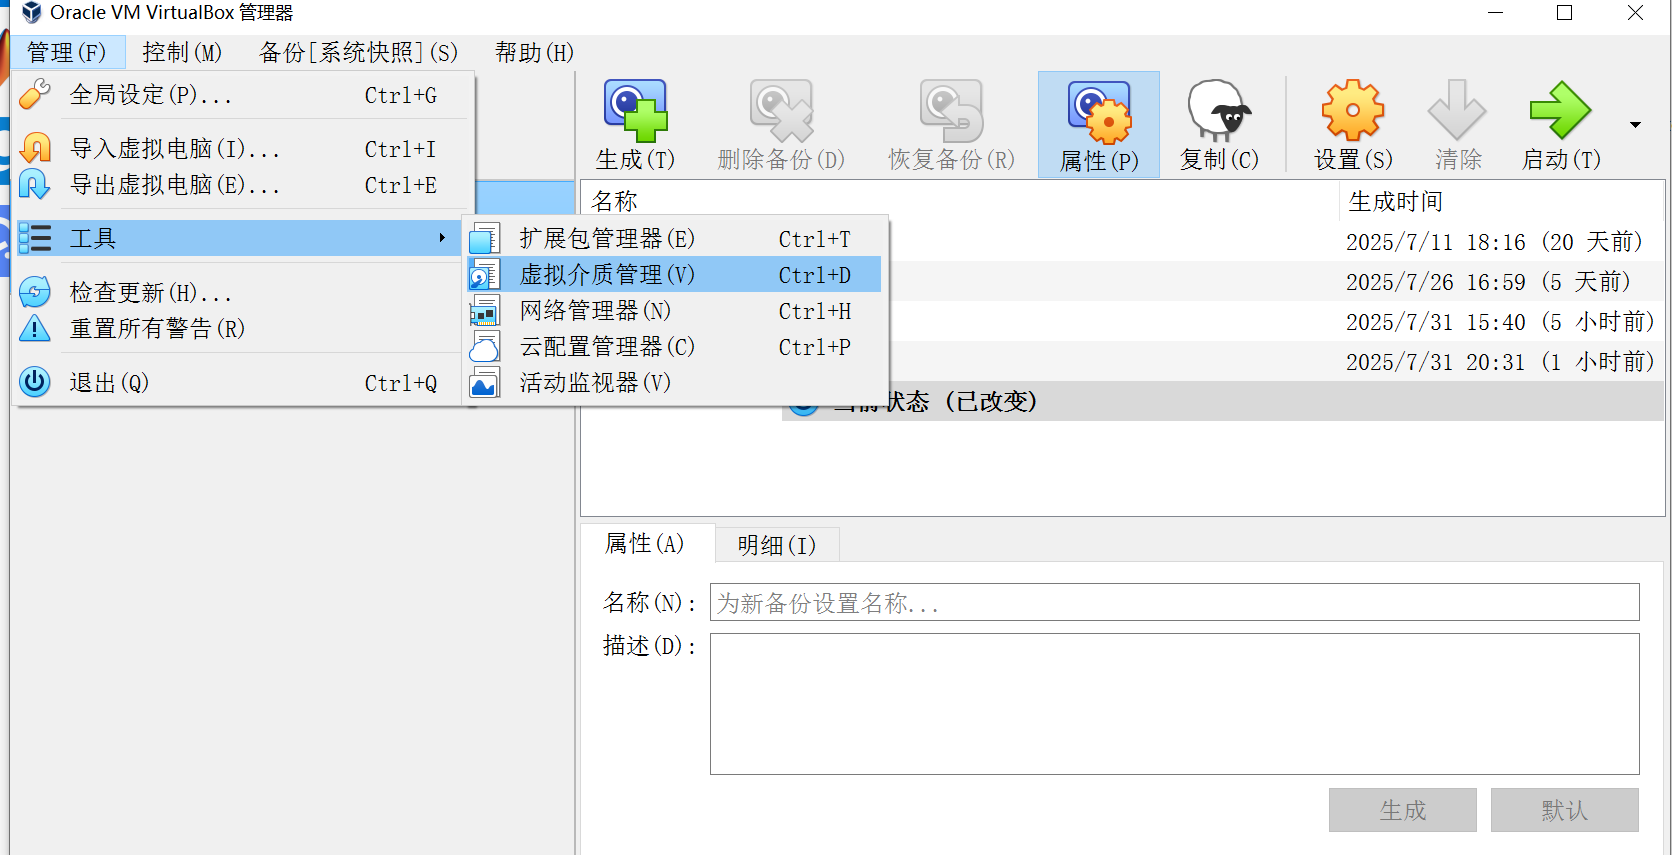Select 云配置管理器(C) in the submenu
Viewport: 1672px width, 855px height.
[x=675, y=346]
